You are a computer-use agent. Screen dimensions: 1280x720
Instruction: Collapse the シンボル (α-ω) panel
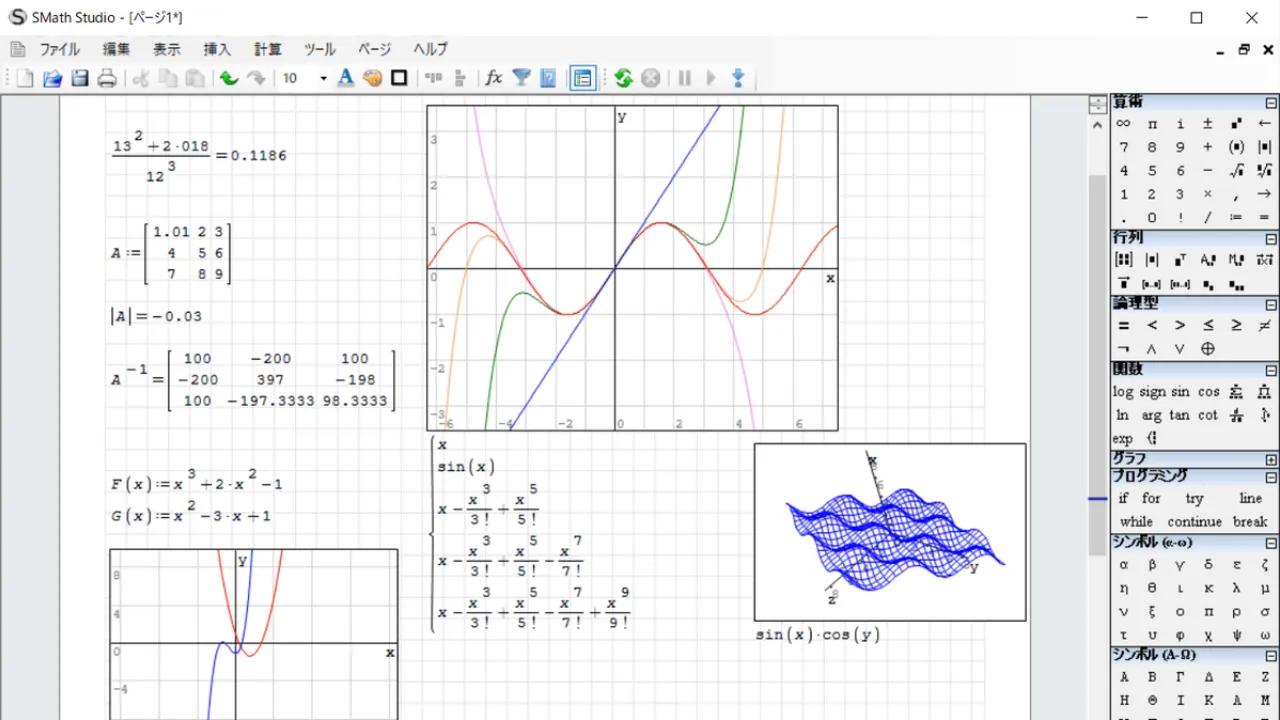click(x=1271, y=543)
